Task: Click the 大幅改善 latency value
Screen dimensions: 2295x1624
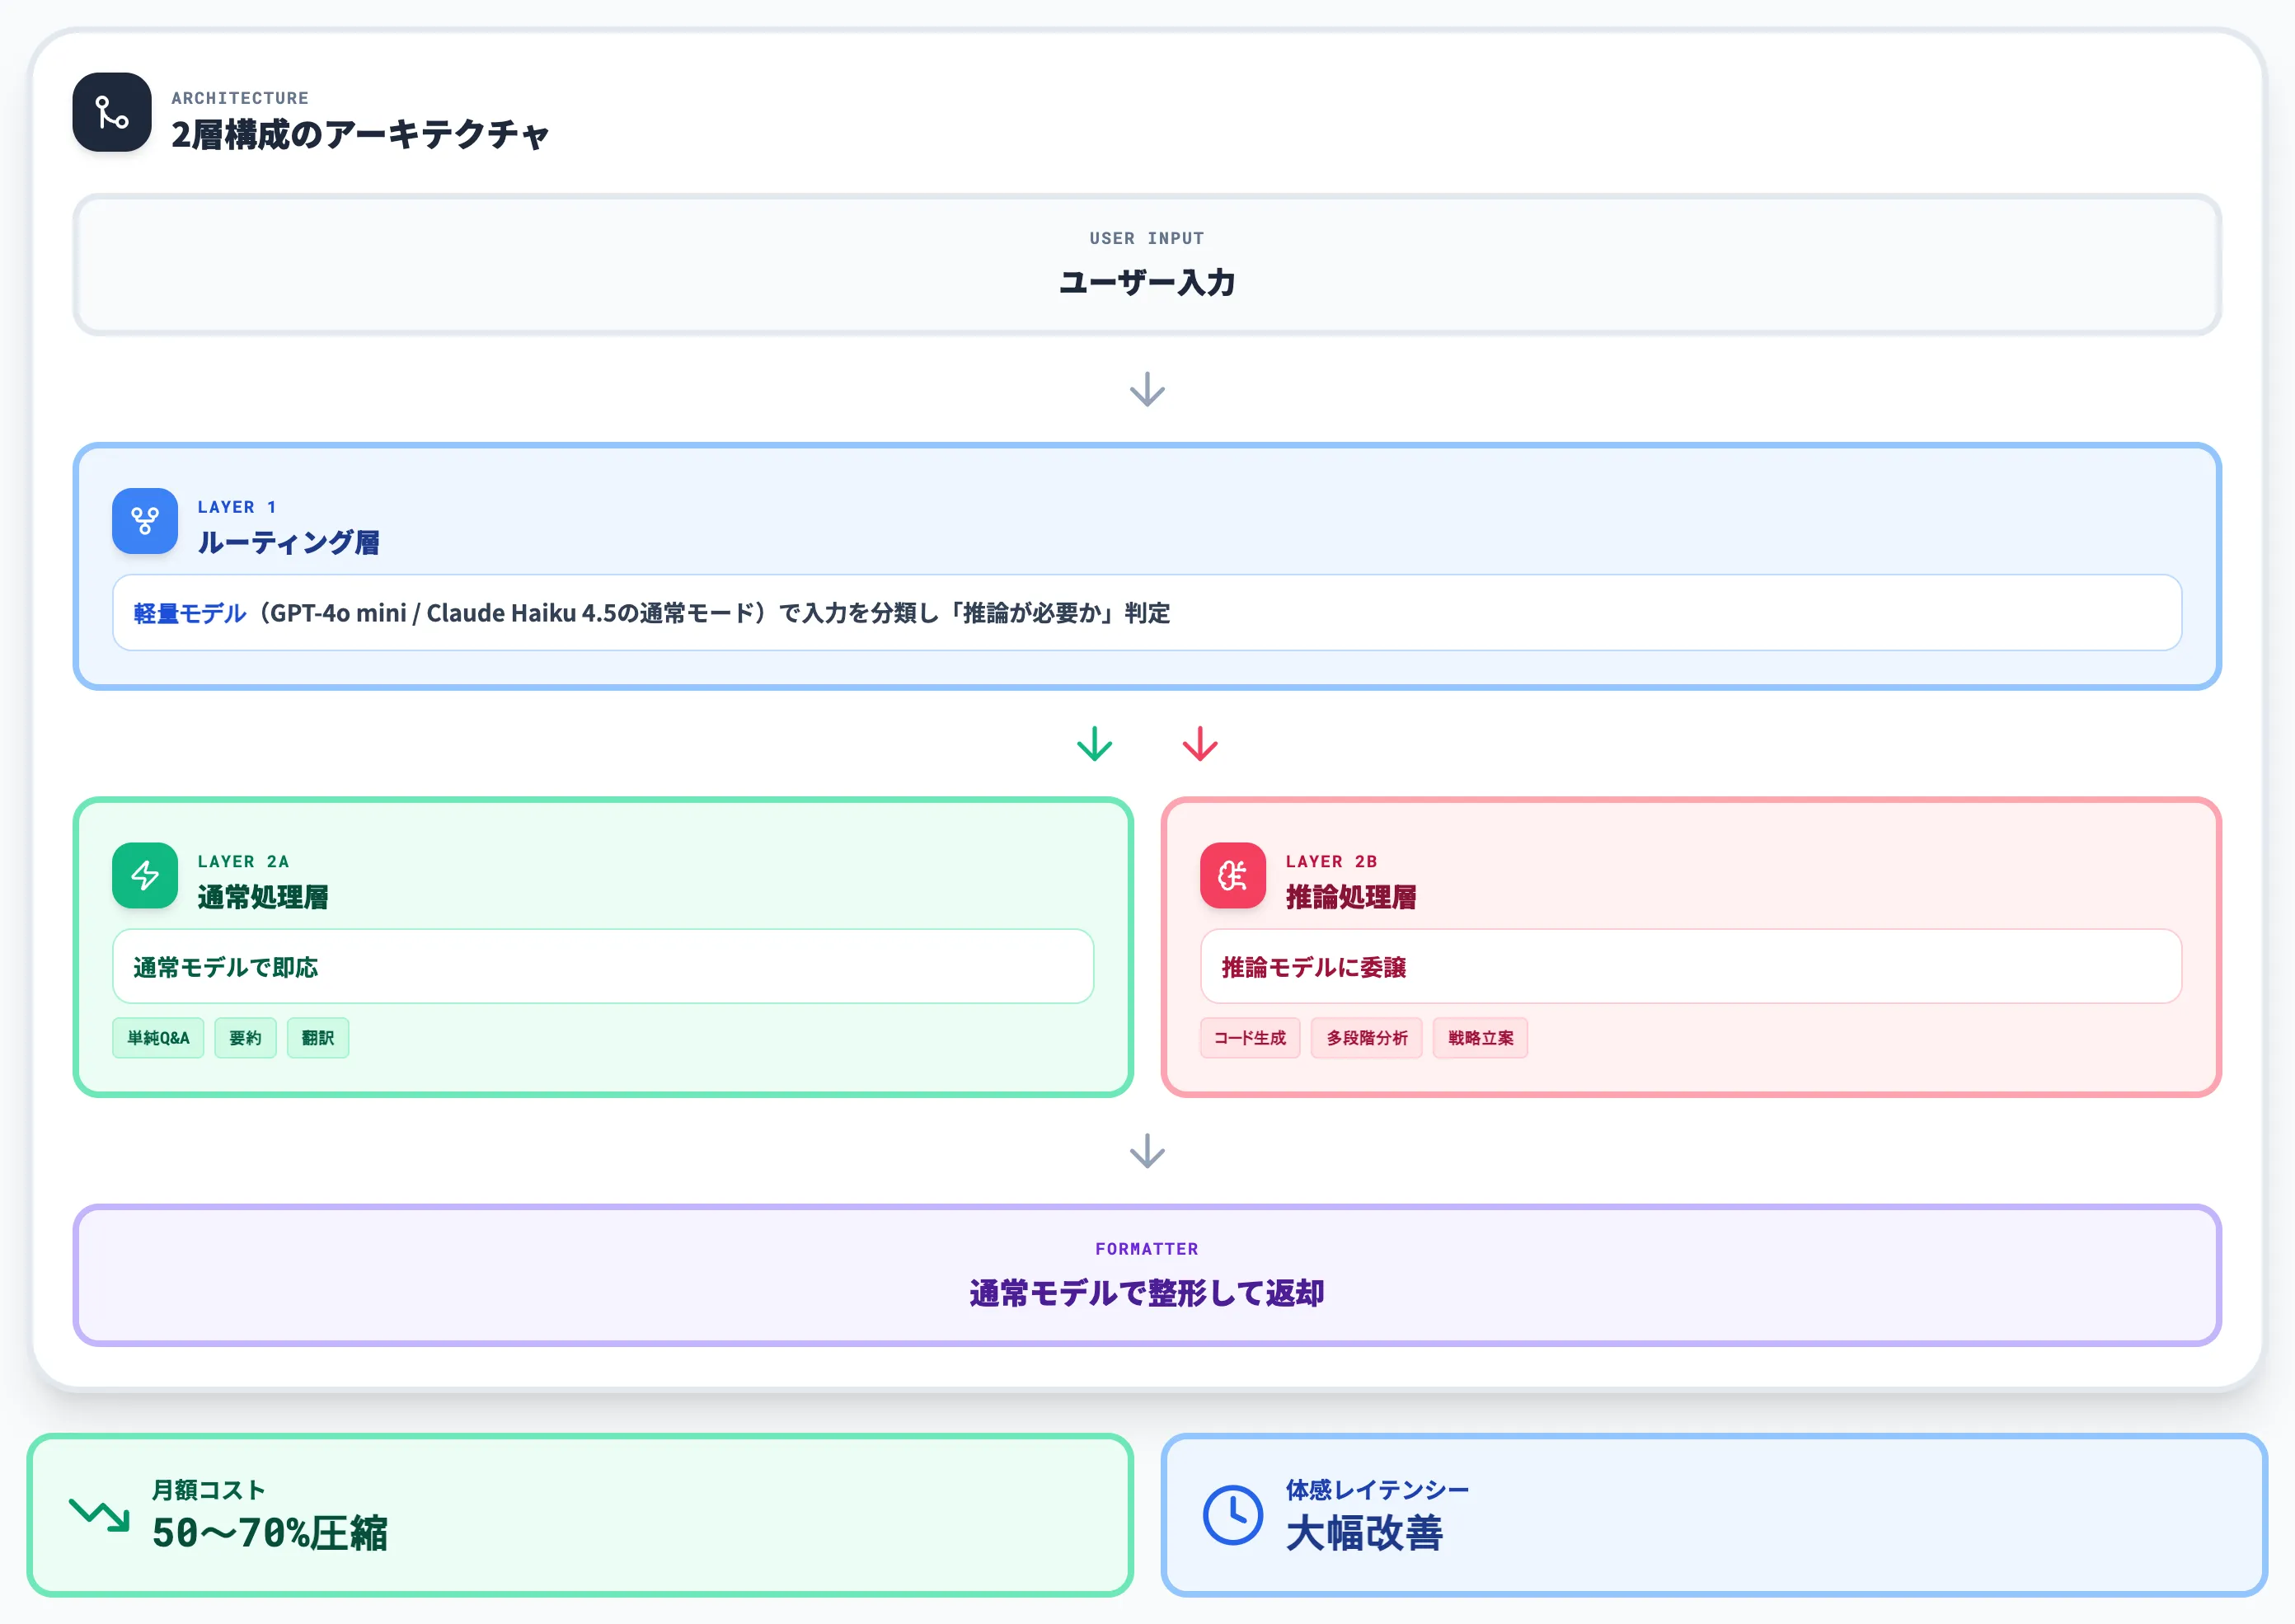Action: tap(1364, 1533)
